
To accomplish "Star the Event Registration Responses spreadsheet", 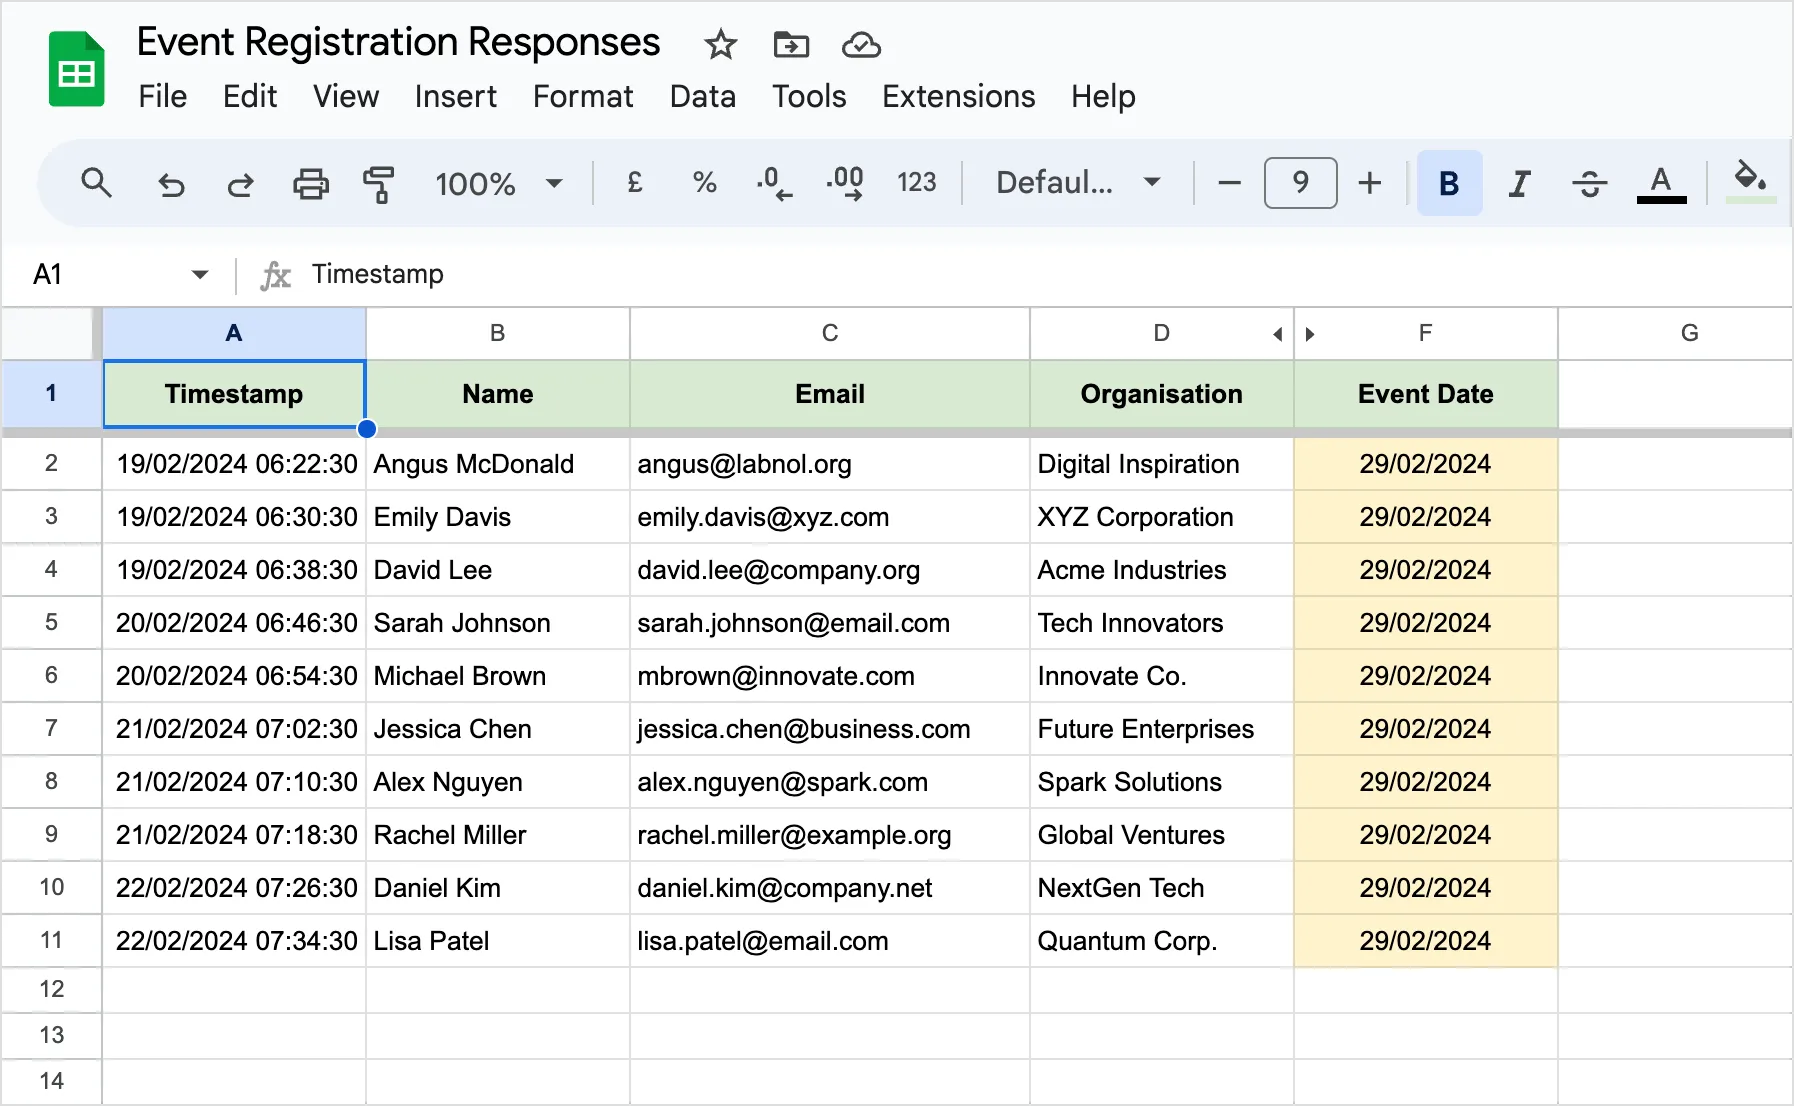I will pyautogui.click(x=719, y=45).
